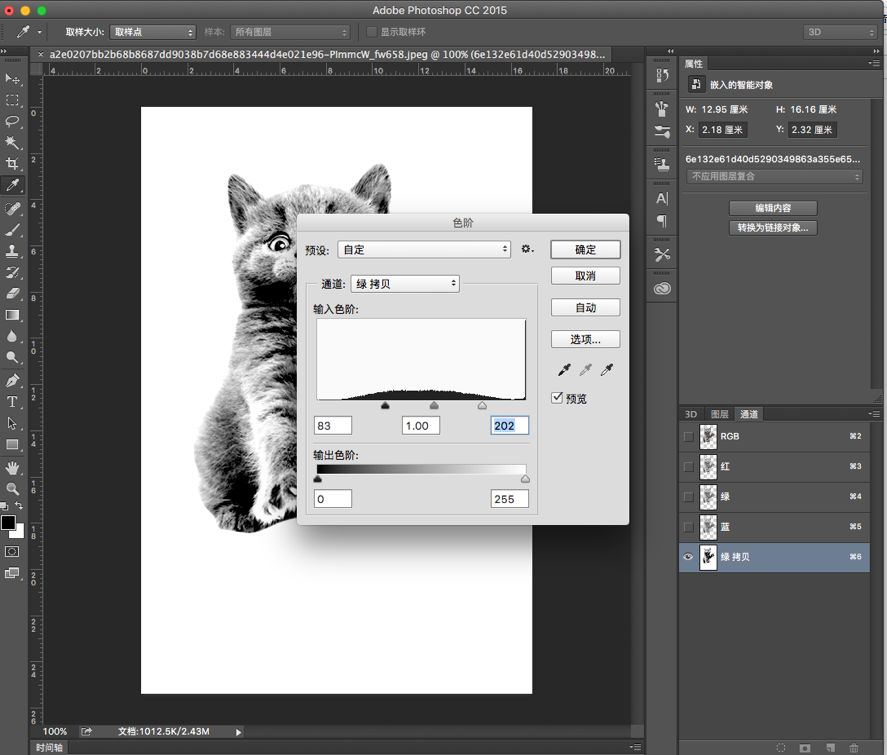Open the 样本 所有图层 dropdown

290,32
